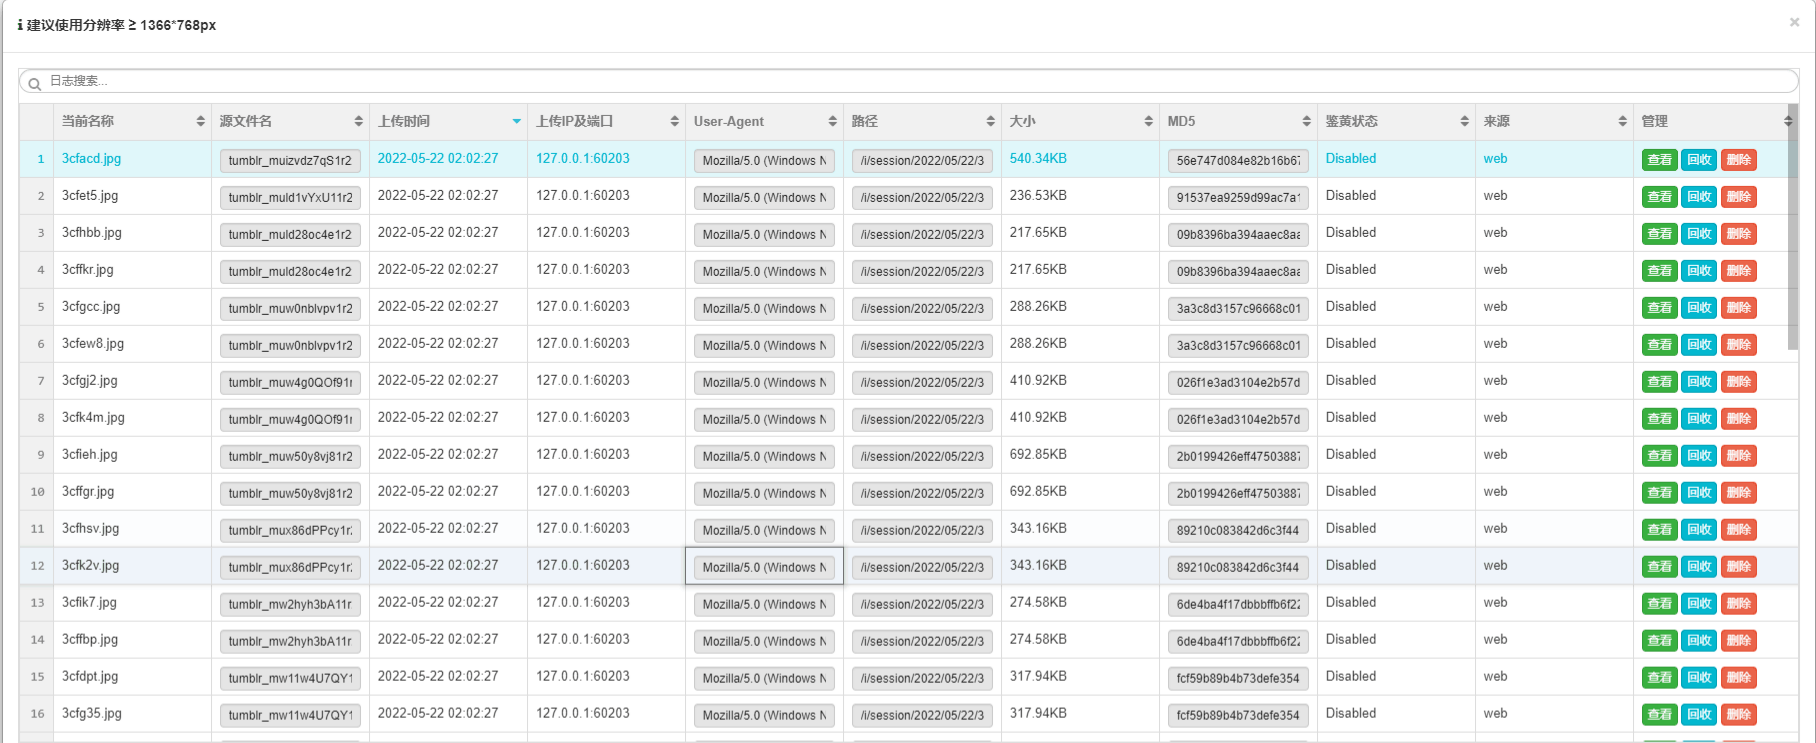This screenshot has height=743, width=1816.
Task: Click 查看 button for 3cfk2v.jpg
Action: tap(1659, 567)
